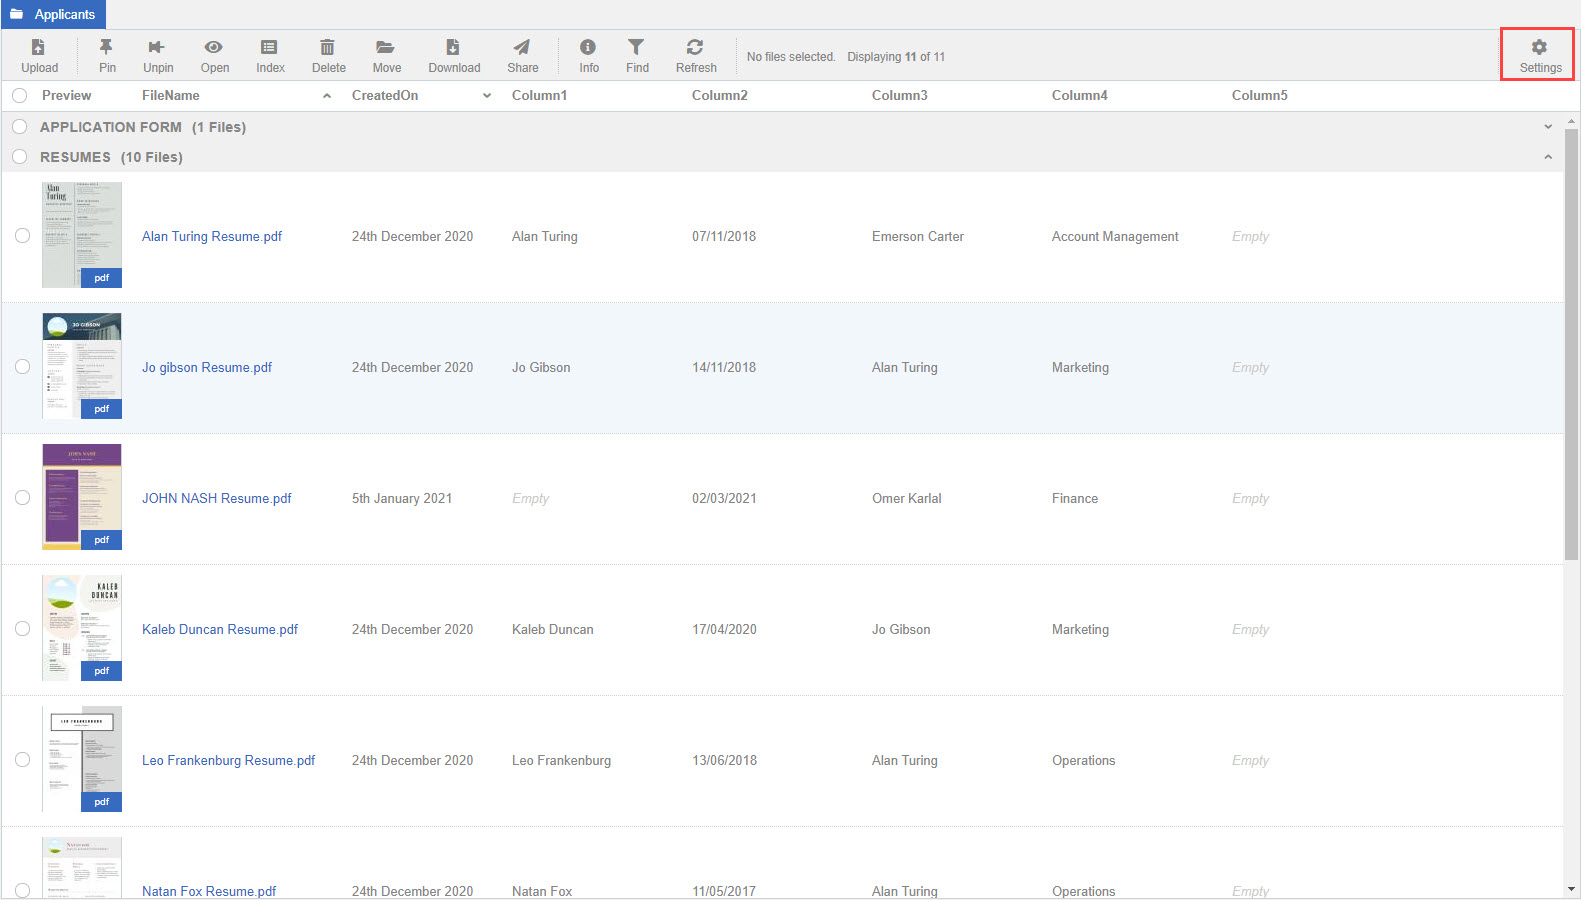Open Jo gibson Resume.pdf link
1581x900 pixels.
click(207, 367)
